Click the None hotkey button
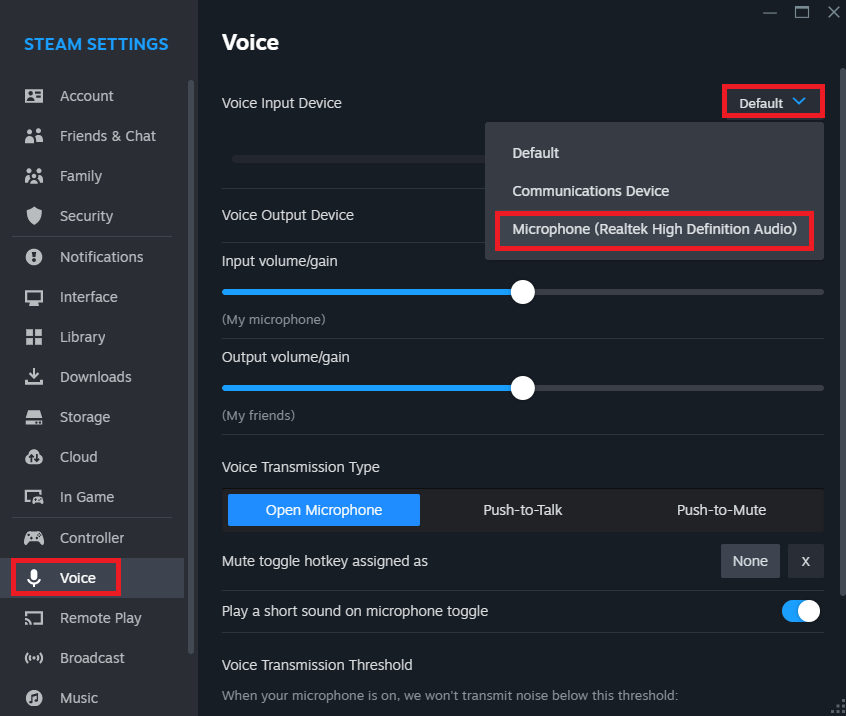The height and width of the screenshot is (716, 846). pos(750,561)
